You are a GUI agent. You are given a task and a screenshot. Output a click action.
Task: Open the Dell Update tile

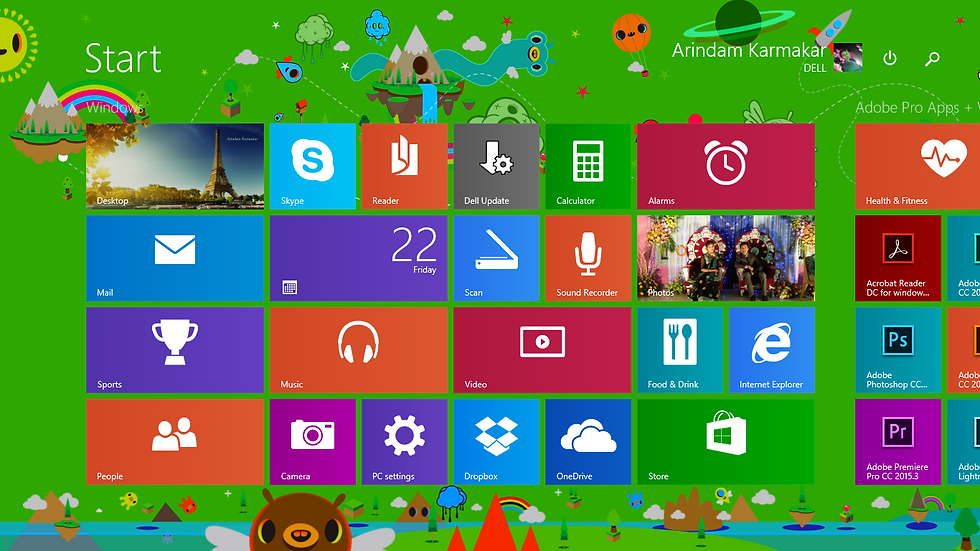point(496,166)
